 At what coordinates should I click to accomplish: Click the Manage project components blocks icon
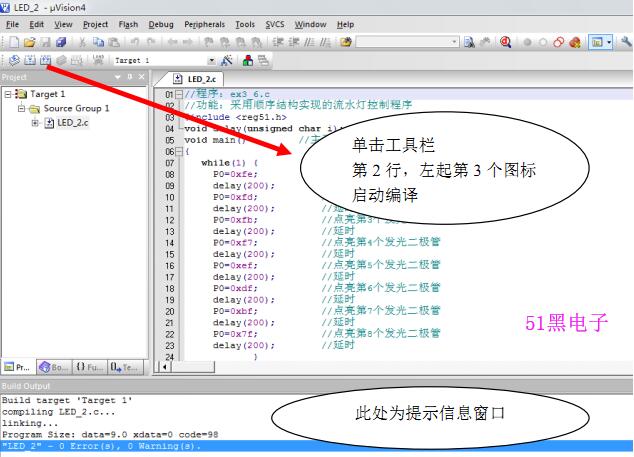point(247,61)
